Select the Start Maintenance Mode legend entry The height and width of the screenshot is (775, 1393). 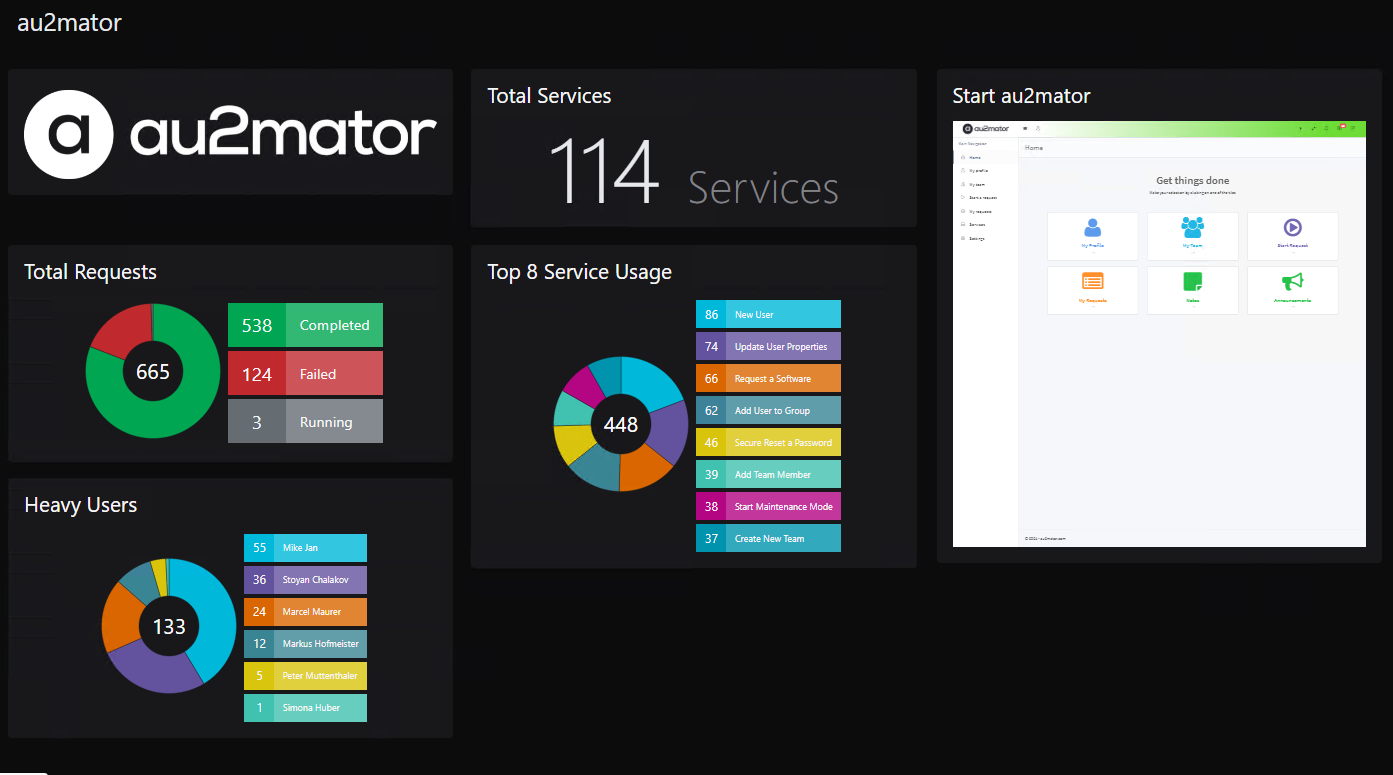(768, 506)
